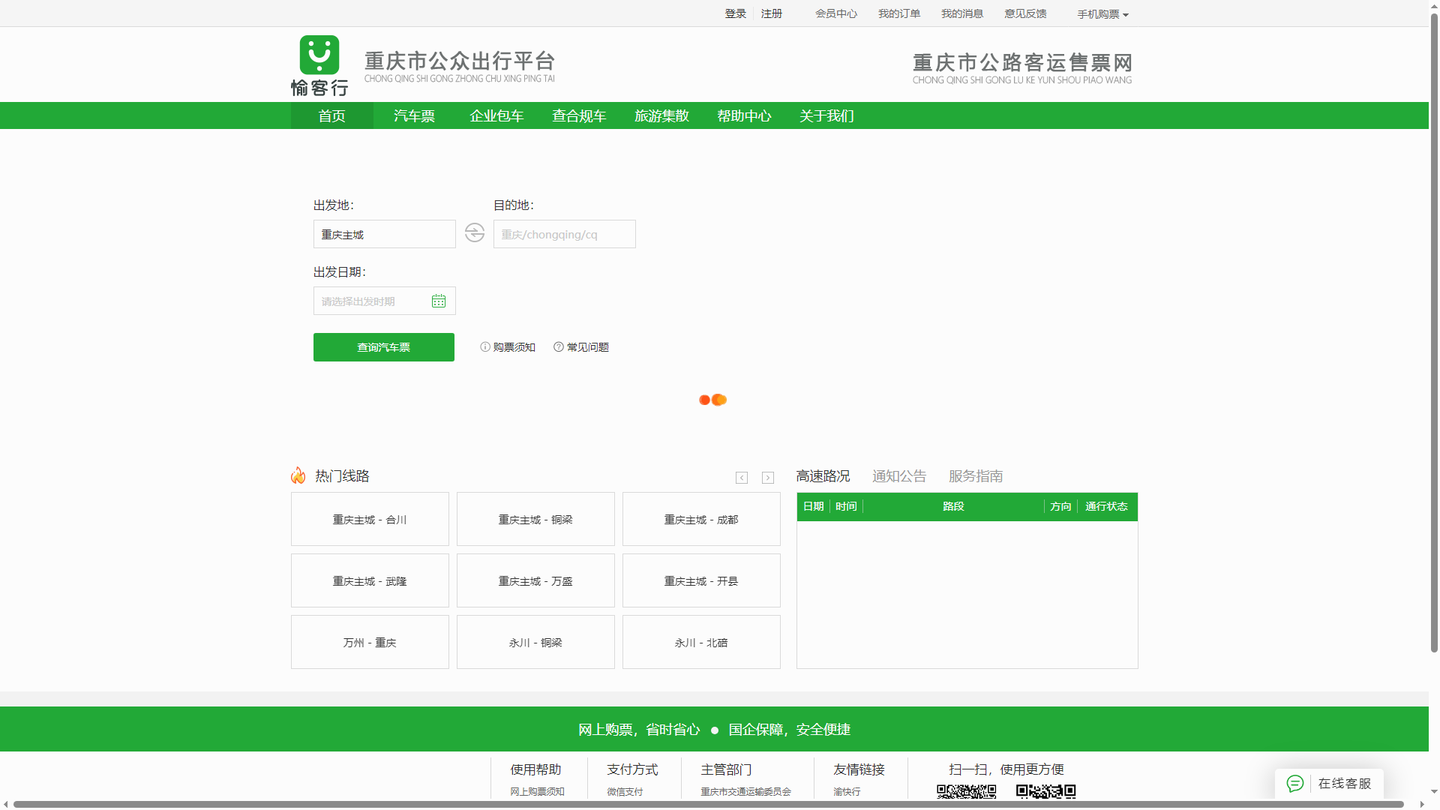Select the 首页 nav tab
Screen dimensions: 1440x810
(332, 116)
